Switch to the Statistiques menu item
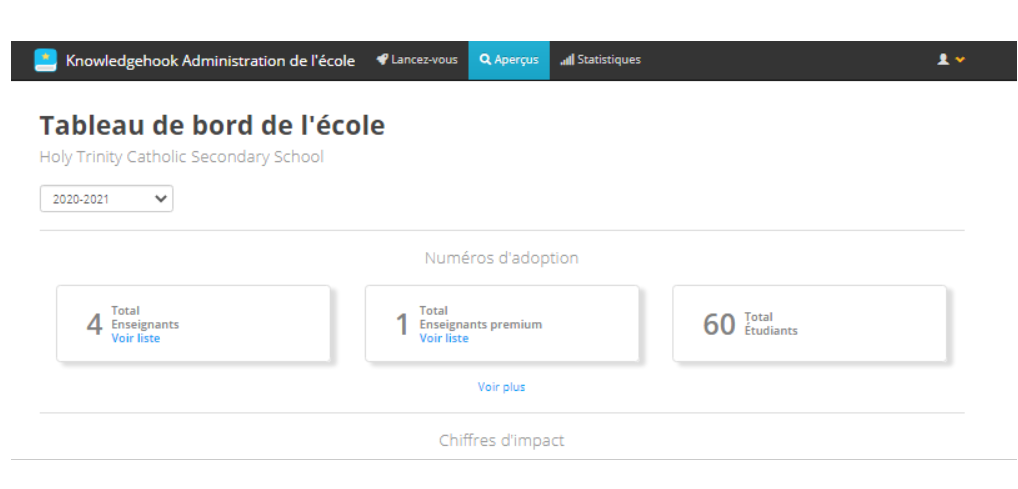The image size is (1018, 489). (x=601, y=60)
